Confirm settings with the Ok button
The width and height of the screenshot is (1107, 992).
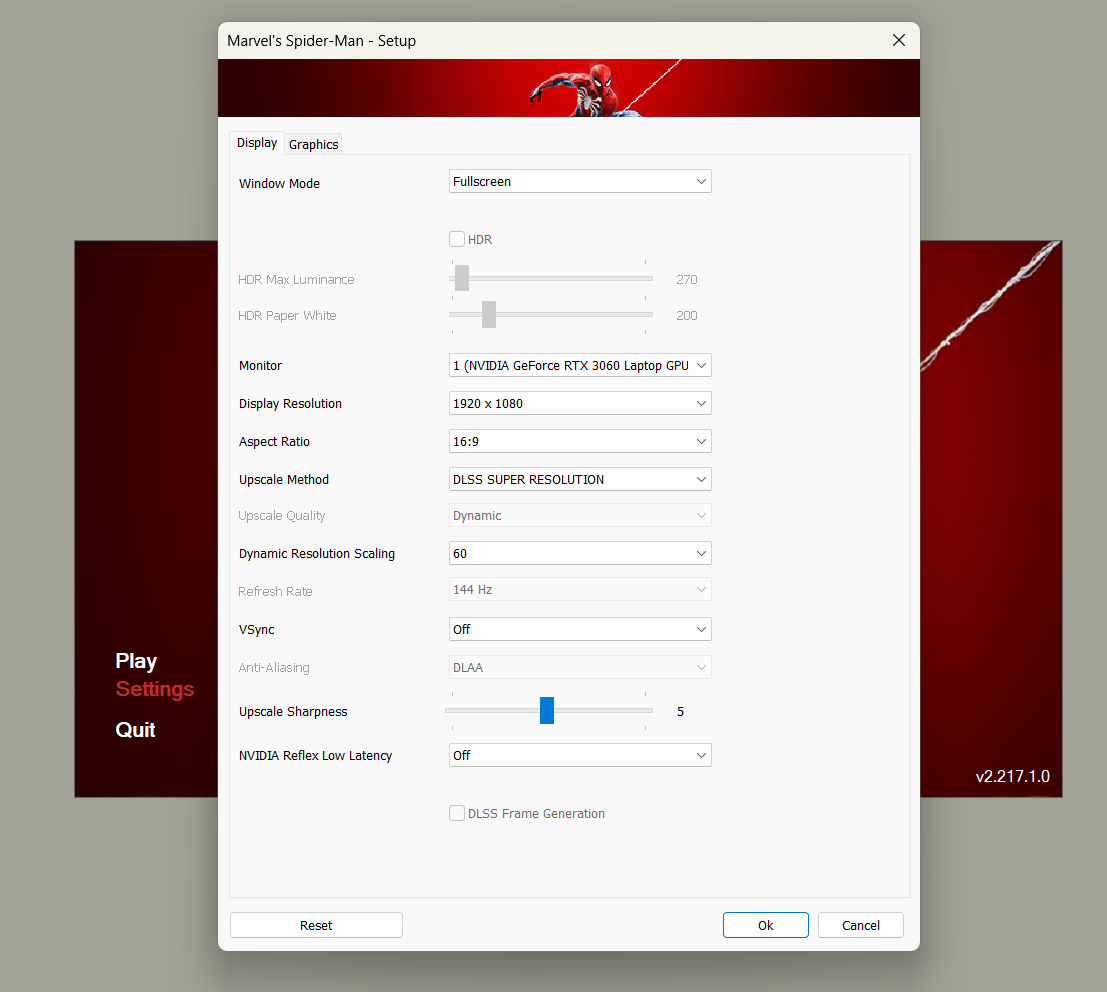pyautogui.click(x=765, y=925)
